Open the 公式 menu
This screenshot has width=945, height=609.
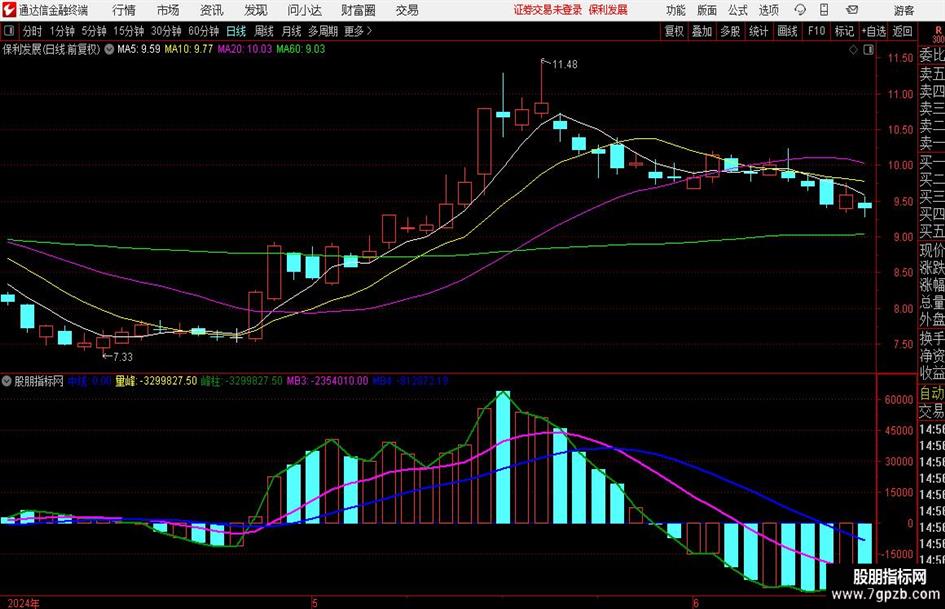737,10
